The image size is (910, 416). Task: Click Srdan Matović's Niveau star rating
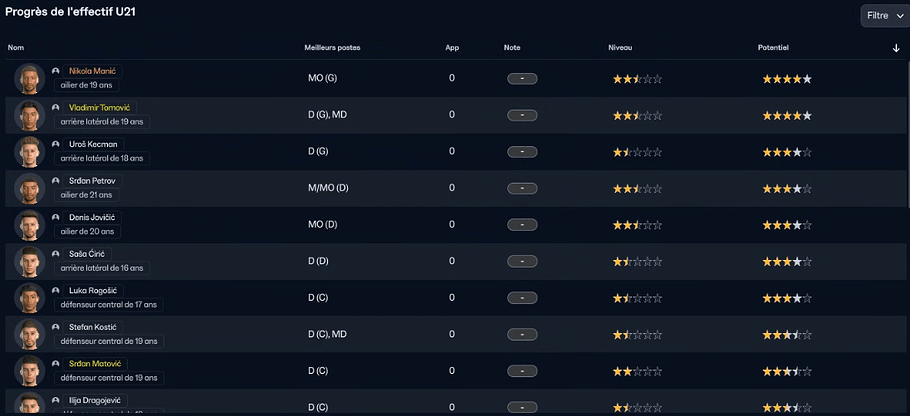coord(637,371)
